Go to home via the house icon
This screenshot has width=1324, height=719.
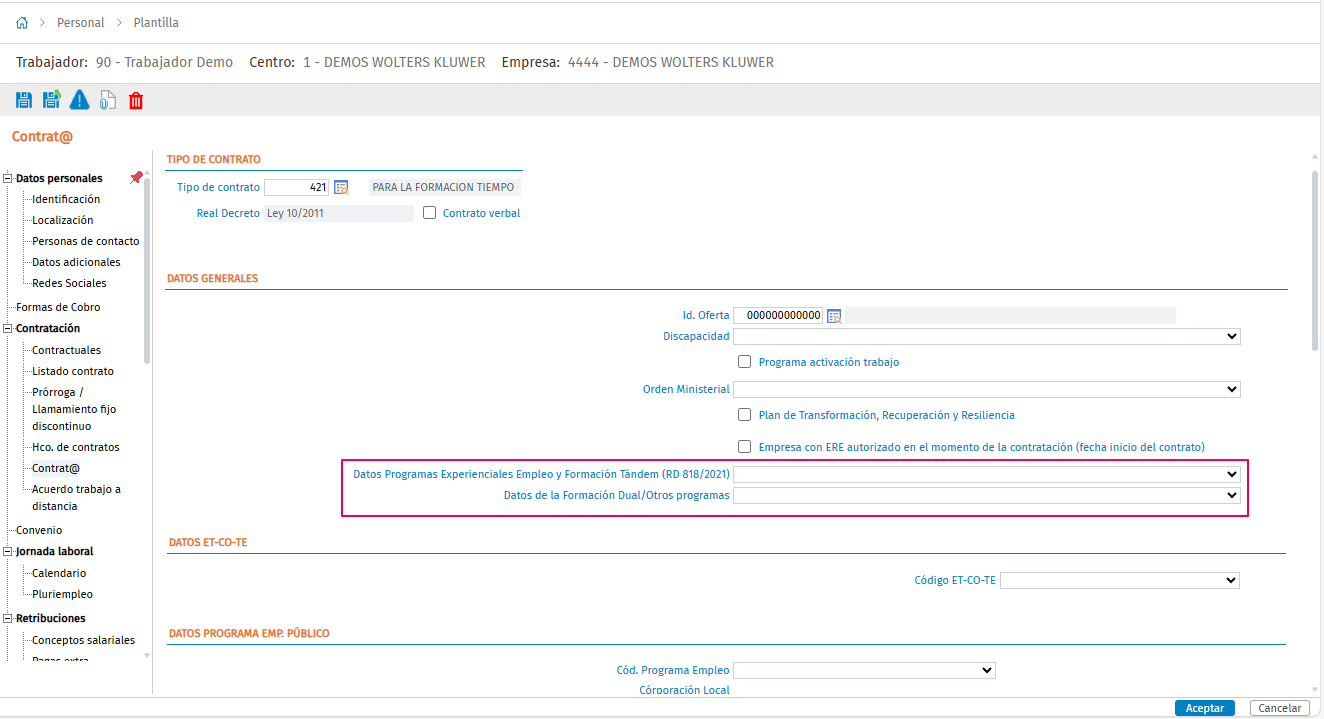pyautogui.click(x=22, y=23)
